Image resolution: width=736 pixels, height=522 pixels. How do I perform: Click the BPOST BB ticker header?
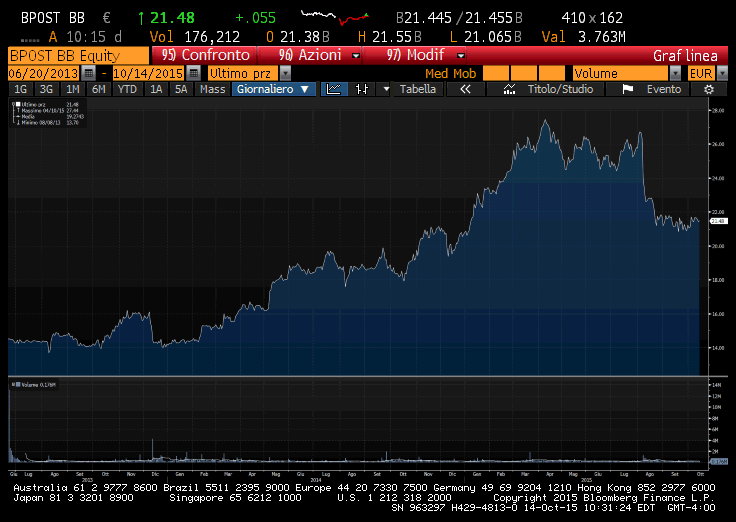coord(53,18)
